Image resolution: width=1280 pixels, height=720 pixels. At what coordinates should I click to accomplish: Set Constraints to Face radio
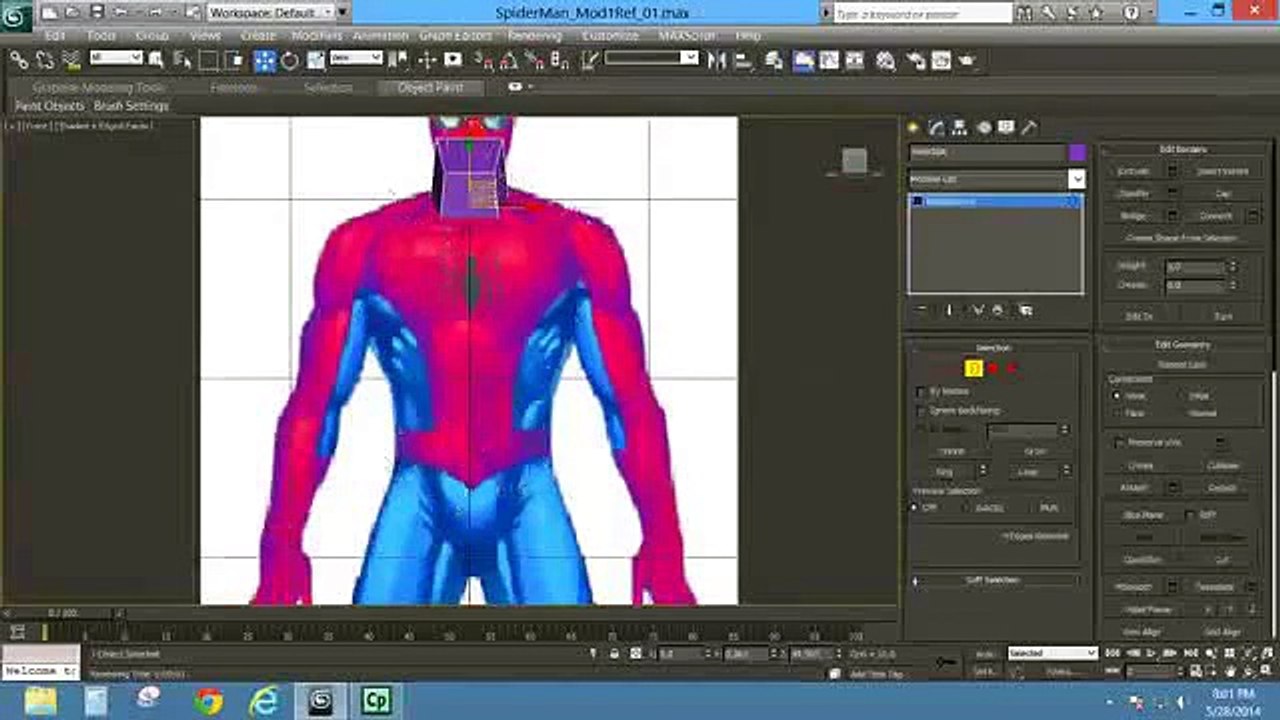tap(1116, 412)
